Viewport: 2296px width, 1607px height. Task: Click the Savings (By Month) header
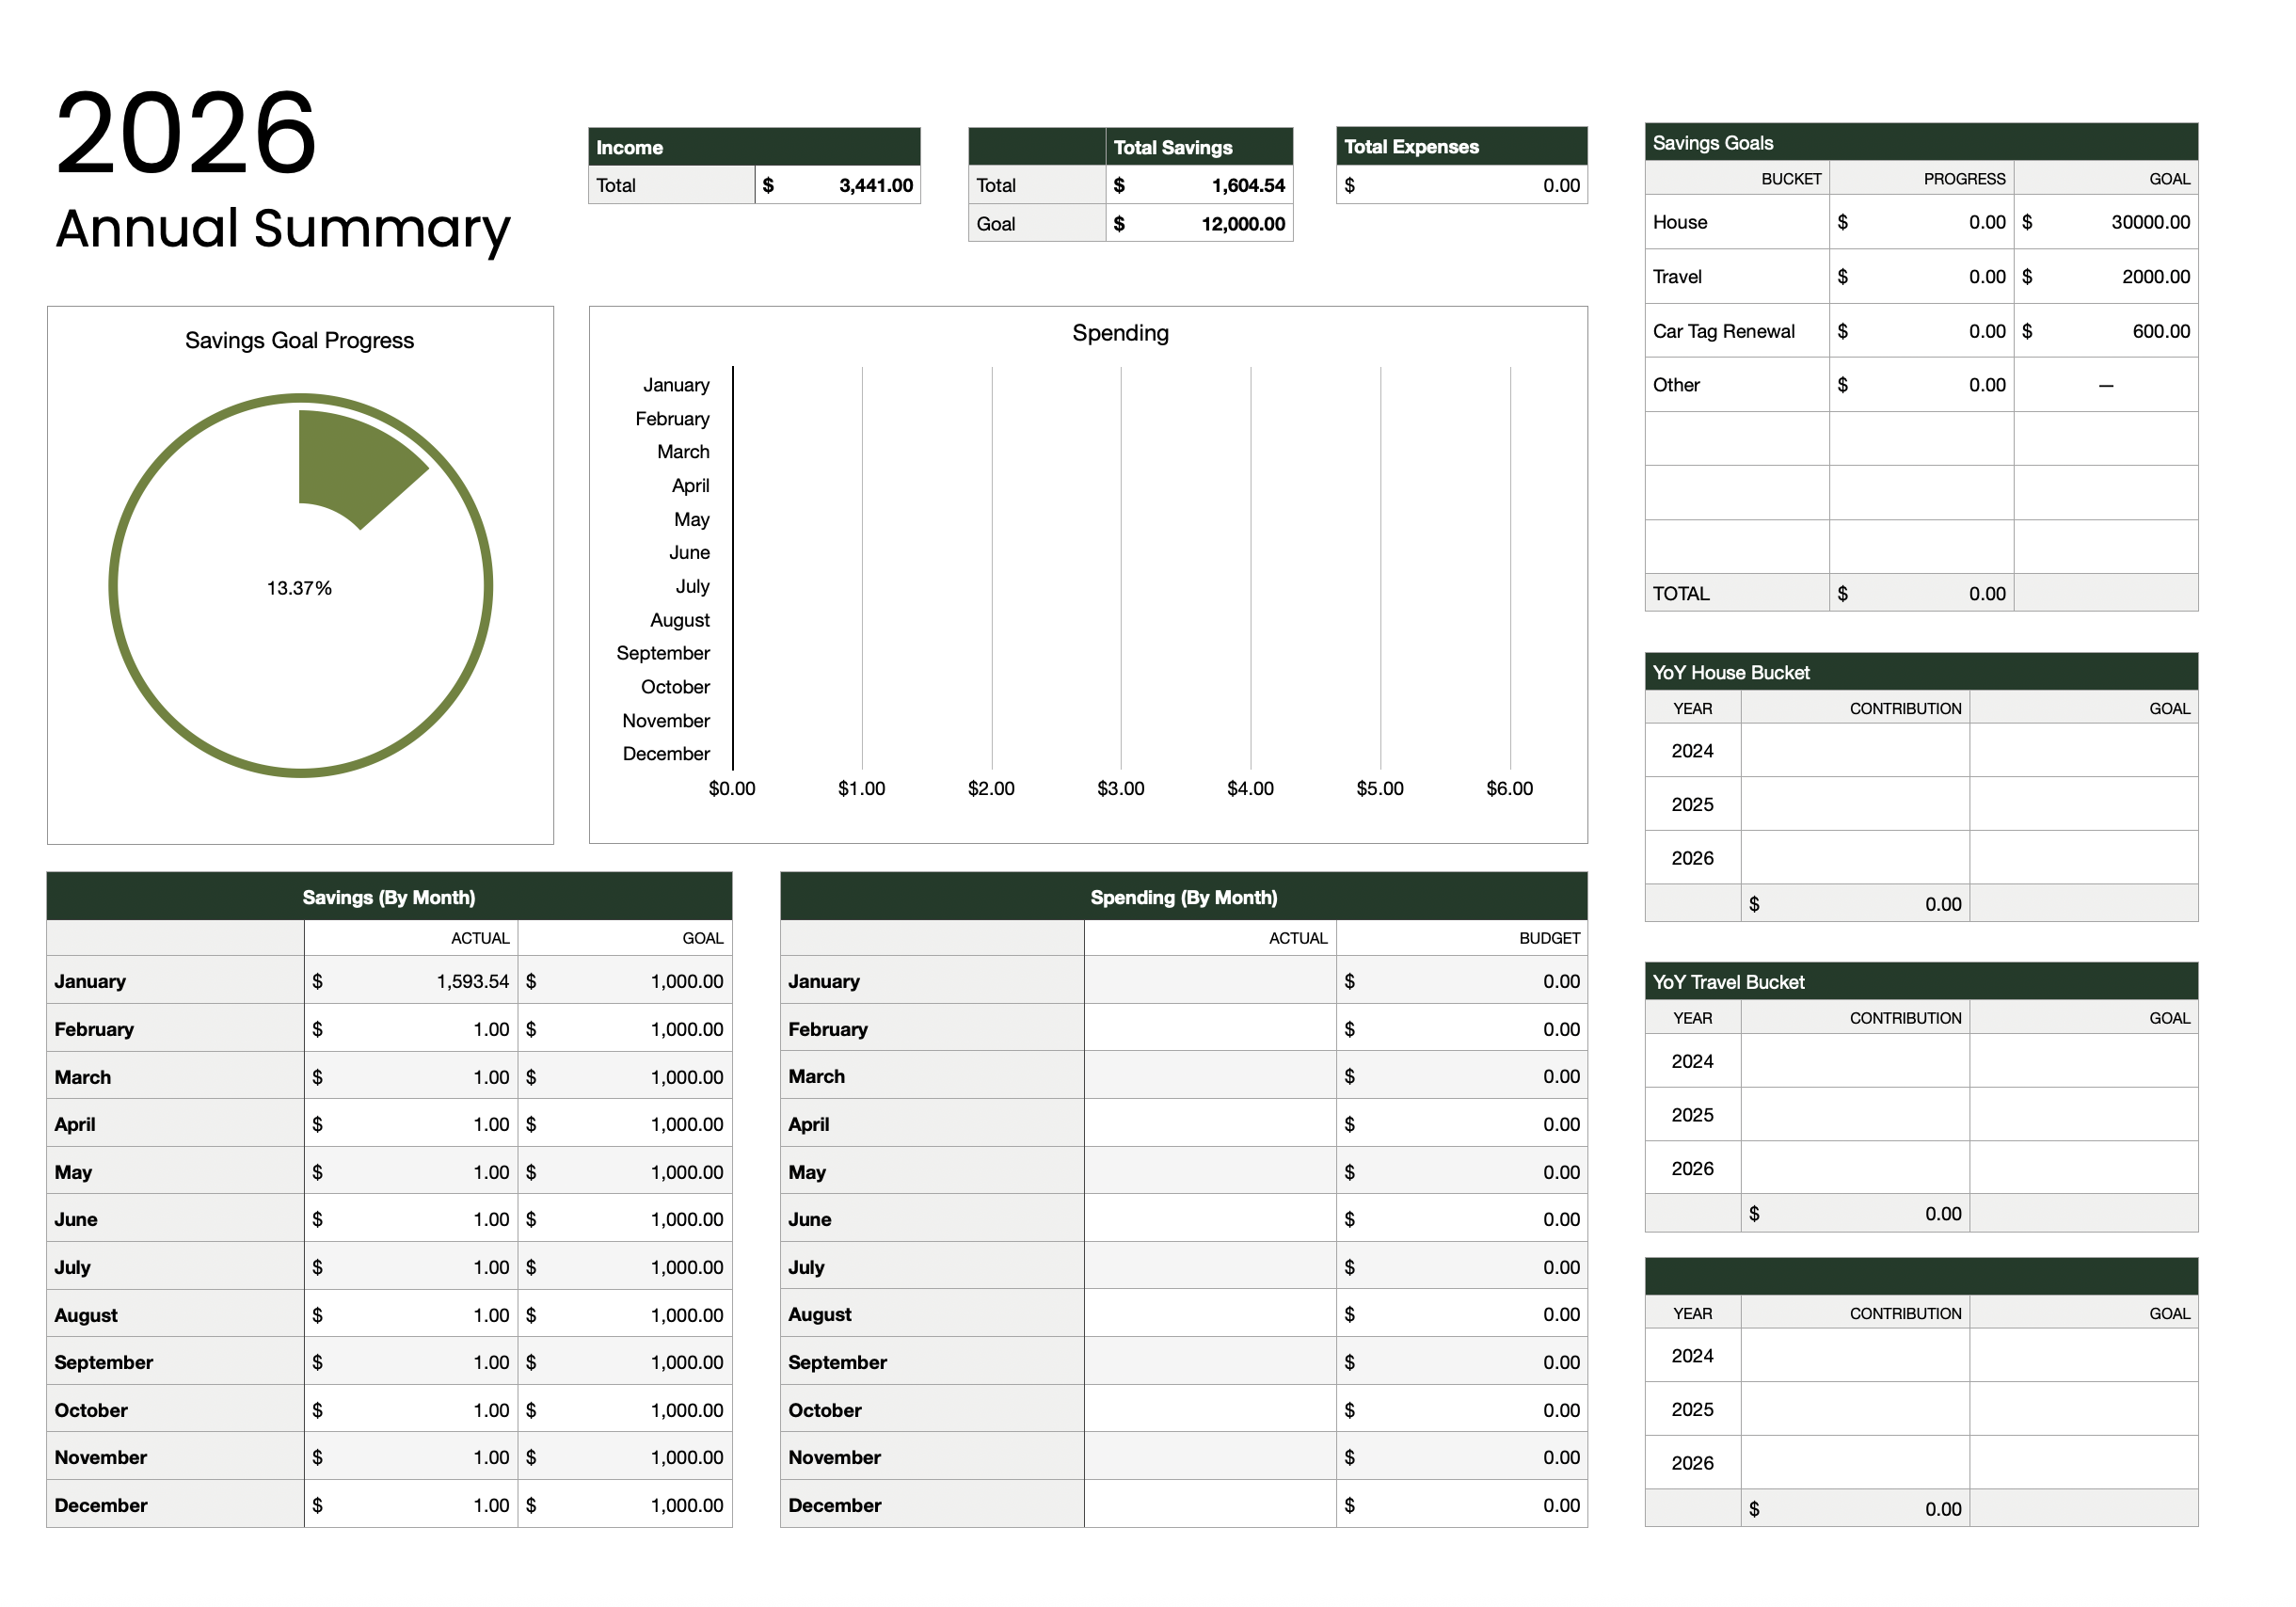click(x=389, y=897)
